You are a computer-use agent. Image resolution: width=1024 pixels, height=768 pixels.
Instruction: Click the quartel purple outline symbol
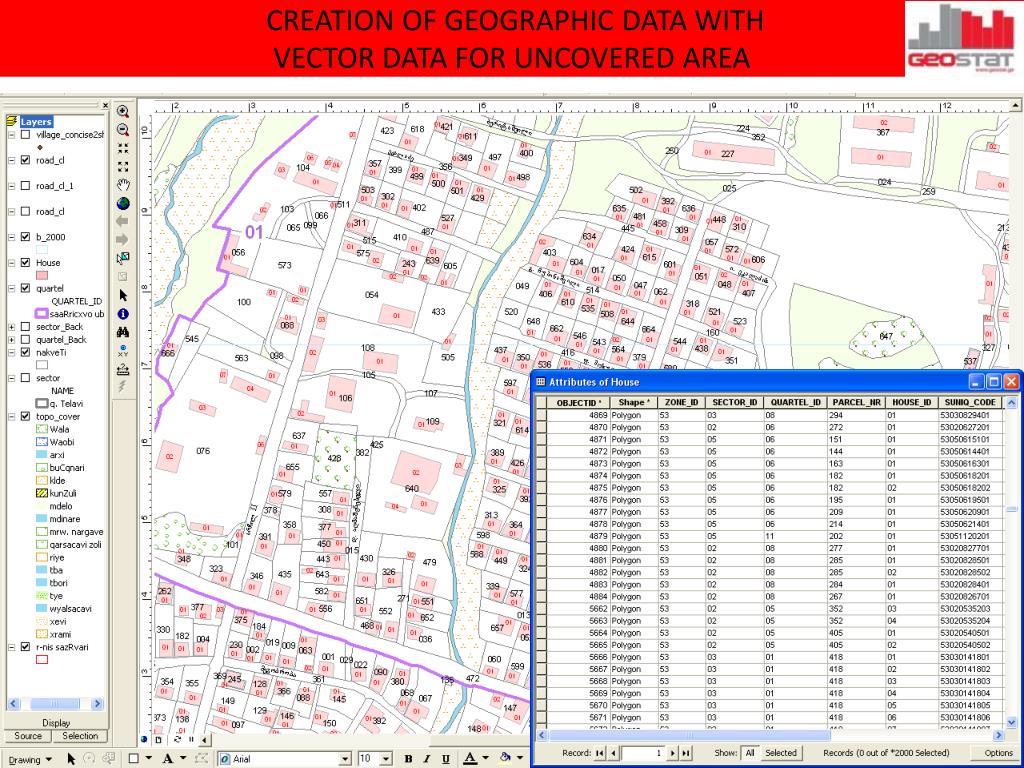42,313
